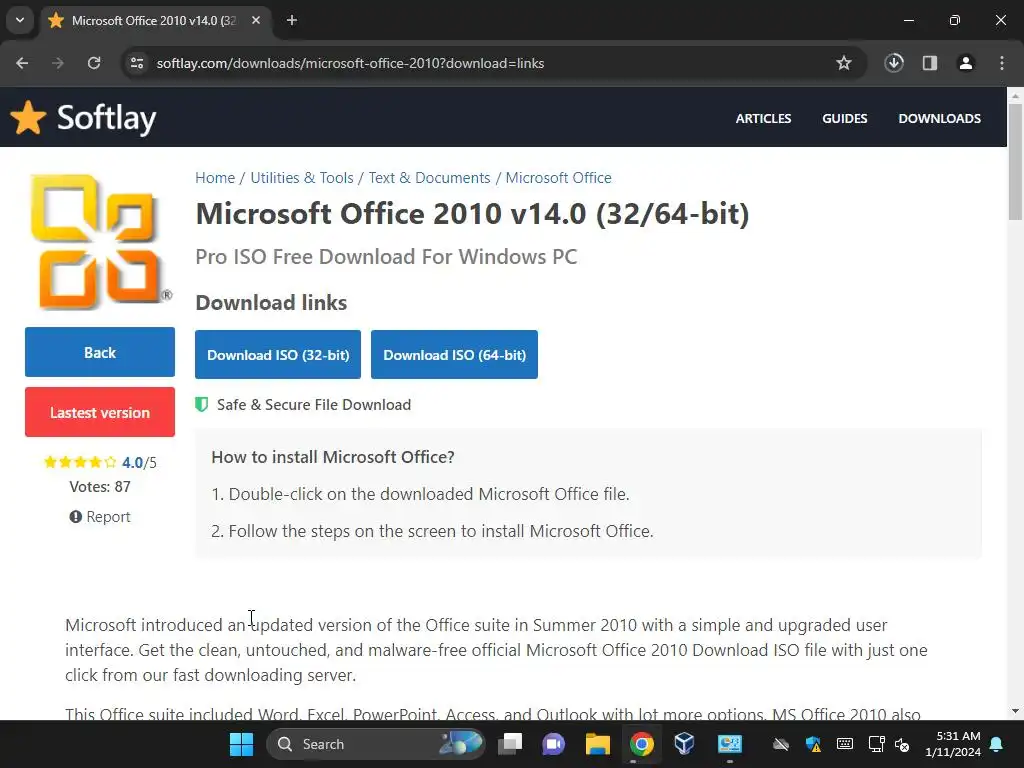Viewport: 1024px width, 768px height.
Task: Open the ARTICLES menu
Action: click(763, 118)
